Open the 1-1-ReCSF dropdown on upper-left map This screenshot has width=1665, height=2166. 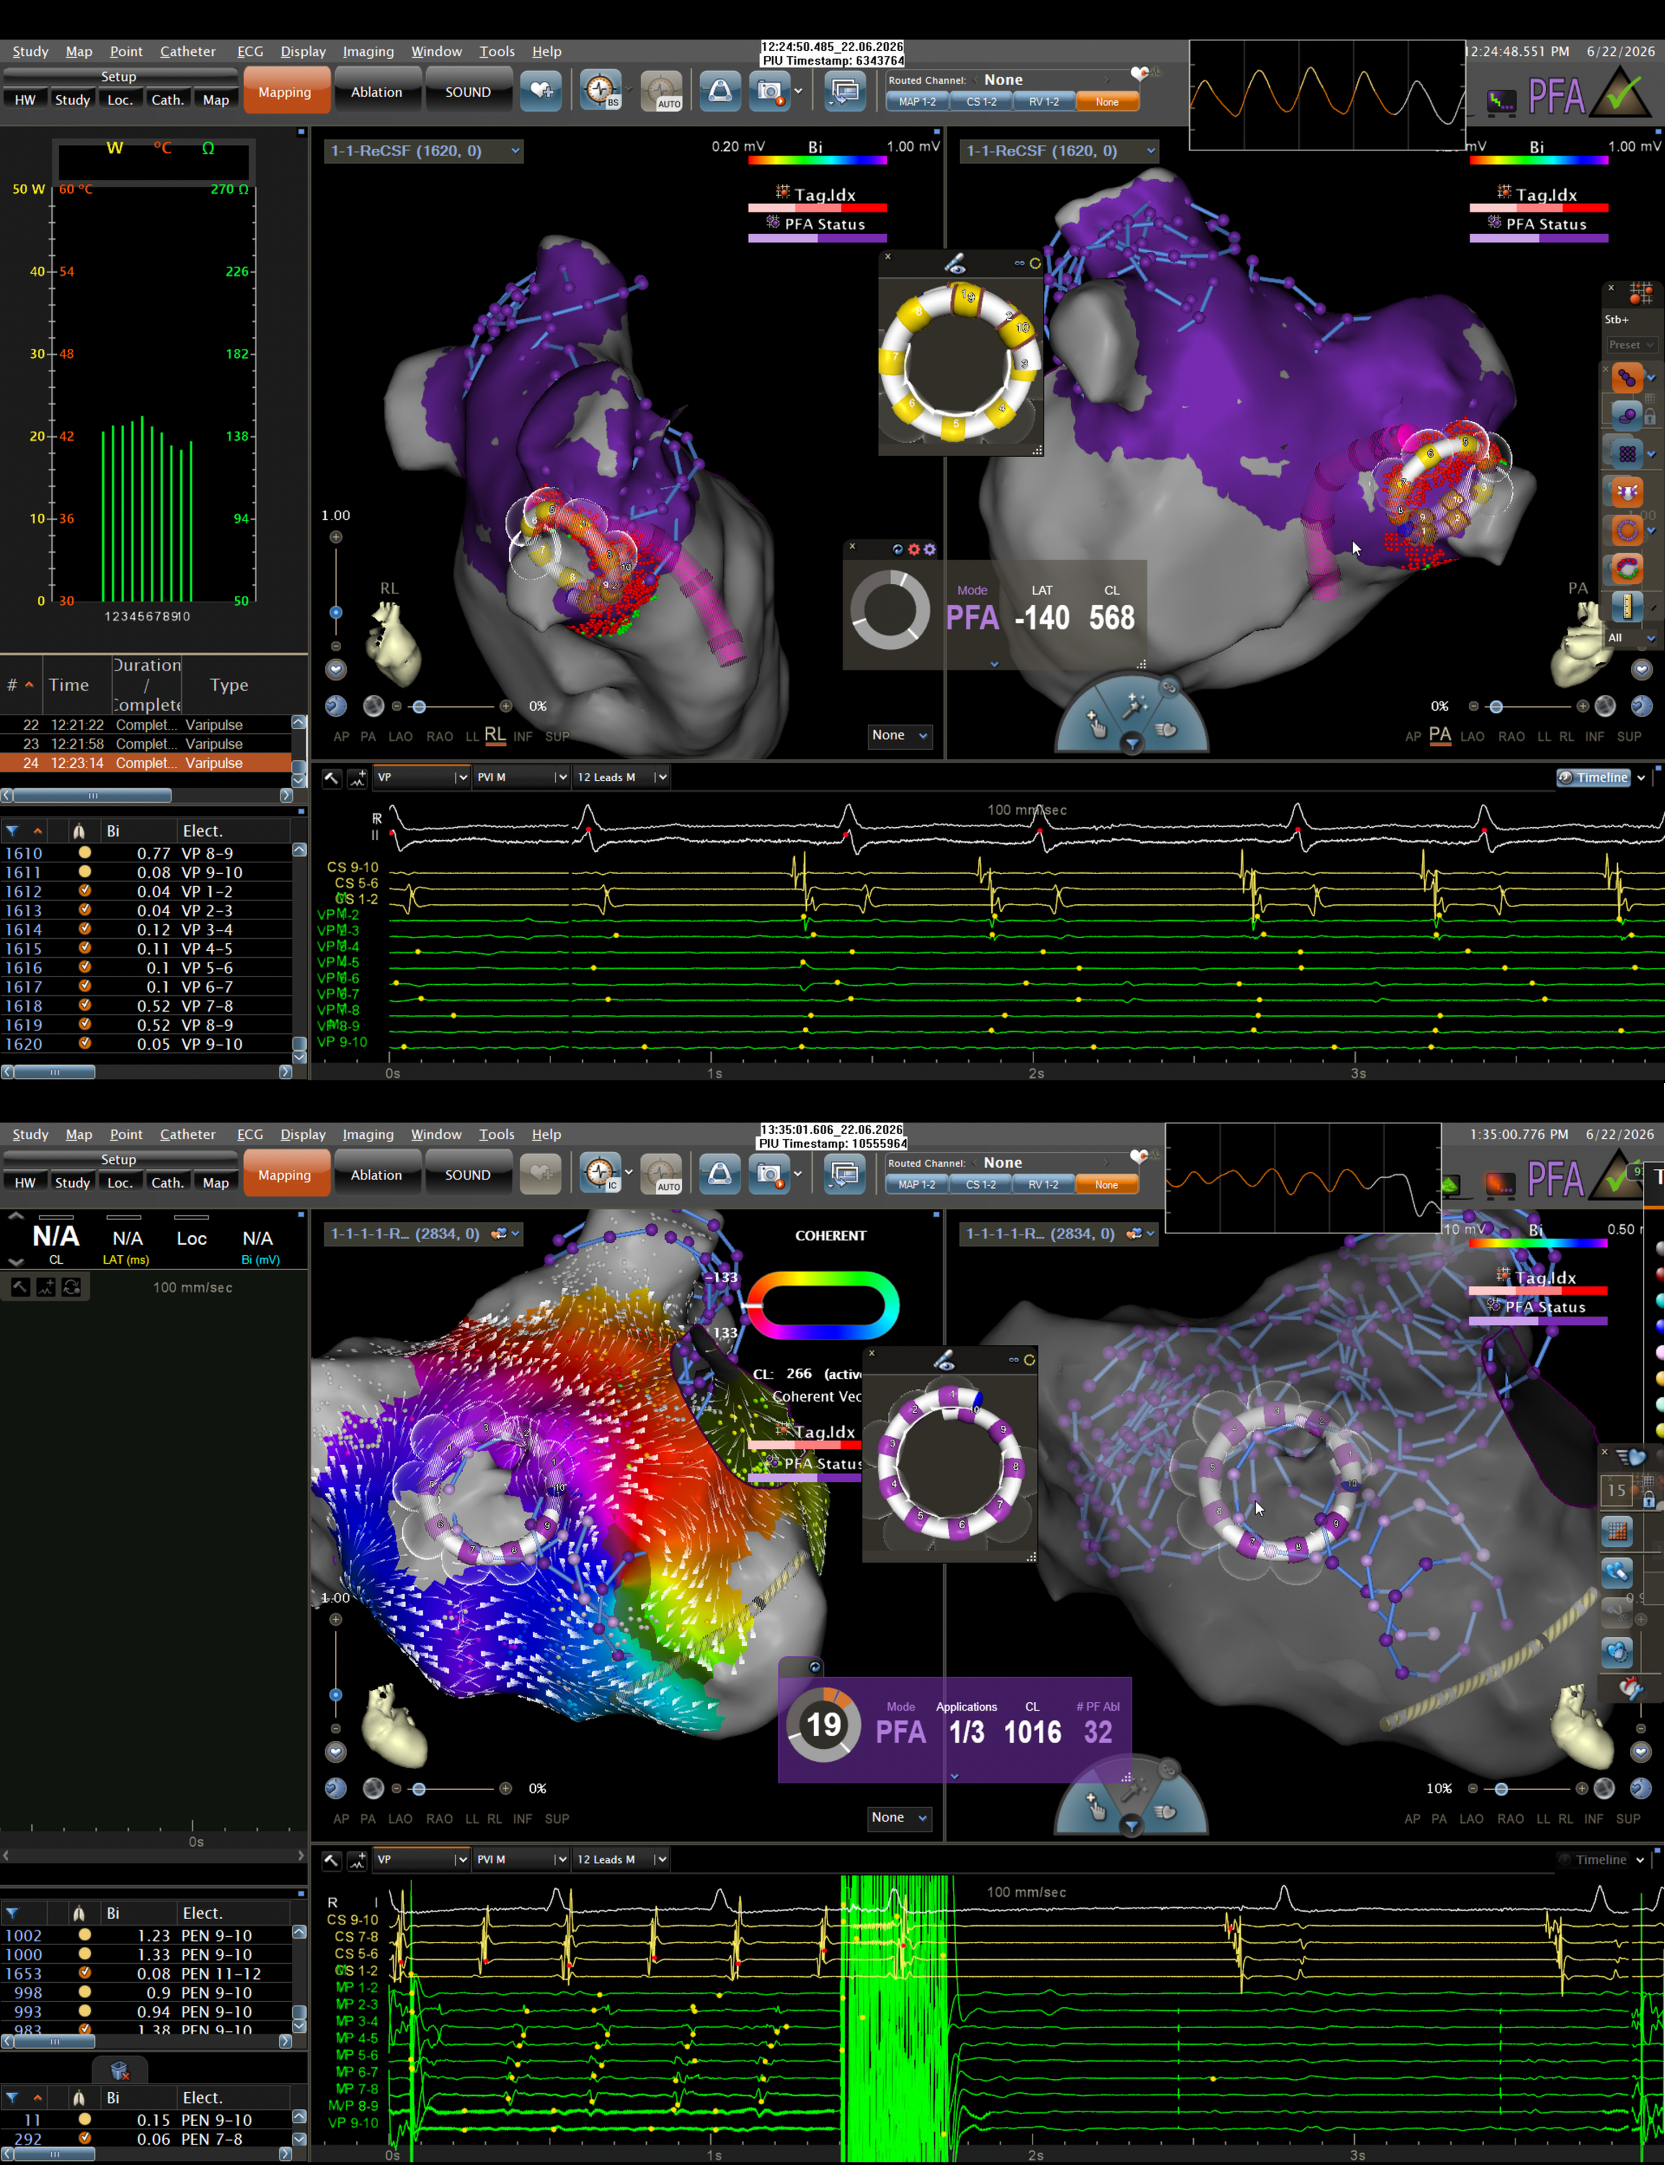(x=424, y=151)
